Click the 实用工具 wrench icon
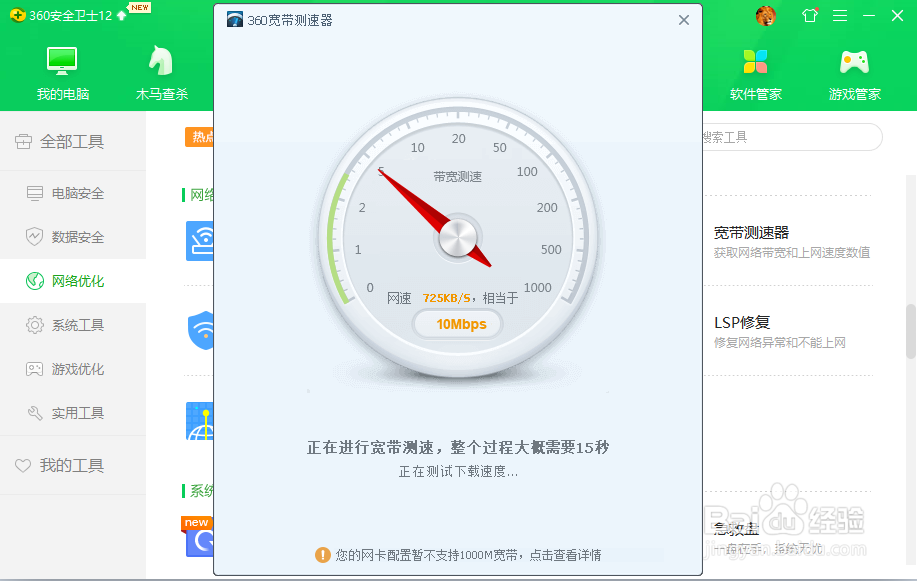Viewport: 917px width, 581px height. [x=35, y=413]
